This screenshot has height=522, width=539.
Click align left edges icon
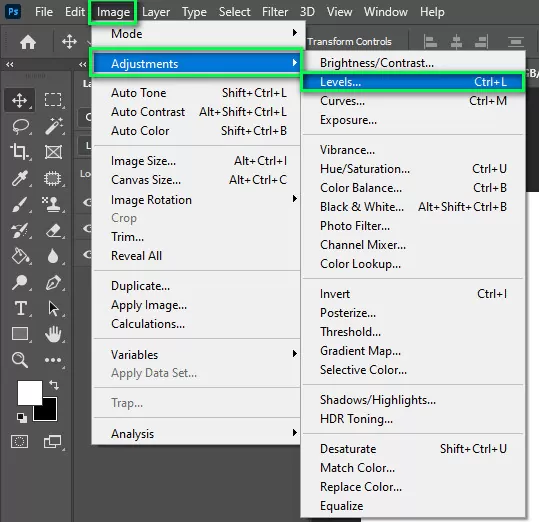coord(430,42)
